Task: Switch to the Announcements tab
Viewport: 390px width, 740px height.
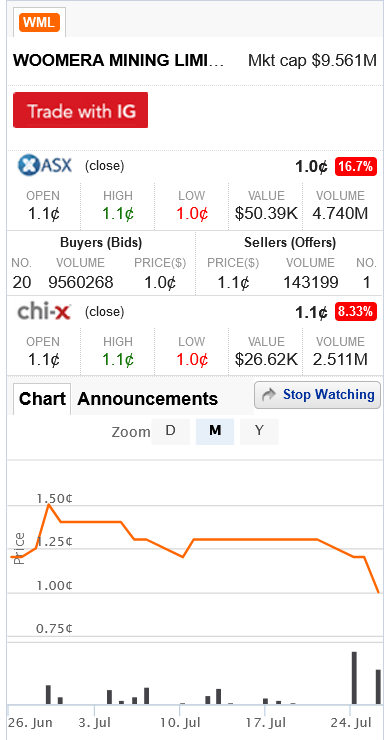Action: tap(147, 399)
